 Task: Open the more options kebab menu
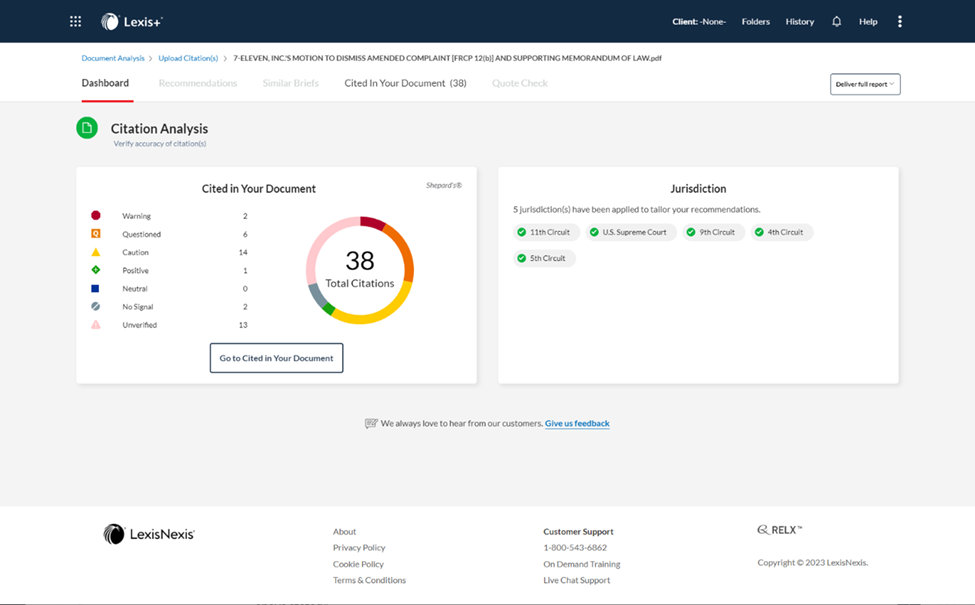[x=899, y=22]
